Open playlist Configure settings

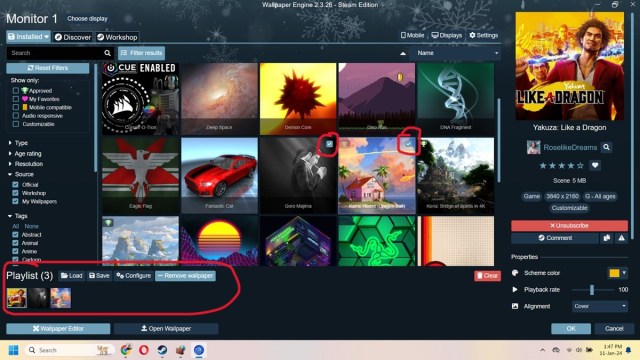point(133,276)
